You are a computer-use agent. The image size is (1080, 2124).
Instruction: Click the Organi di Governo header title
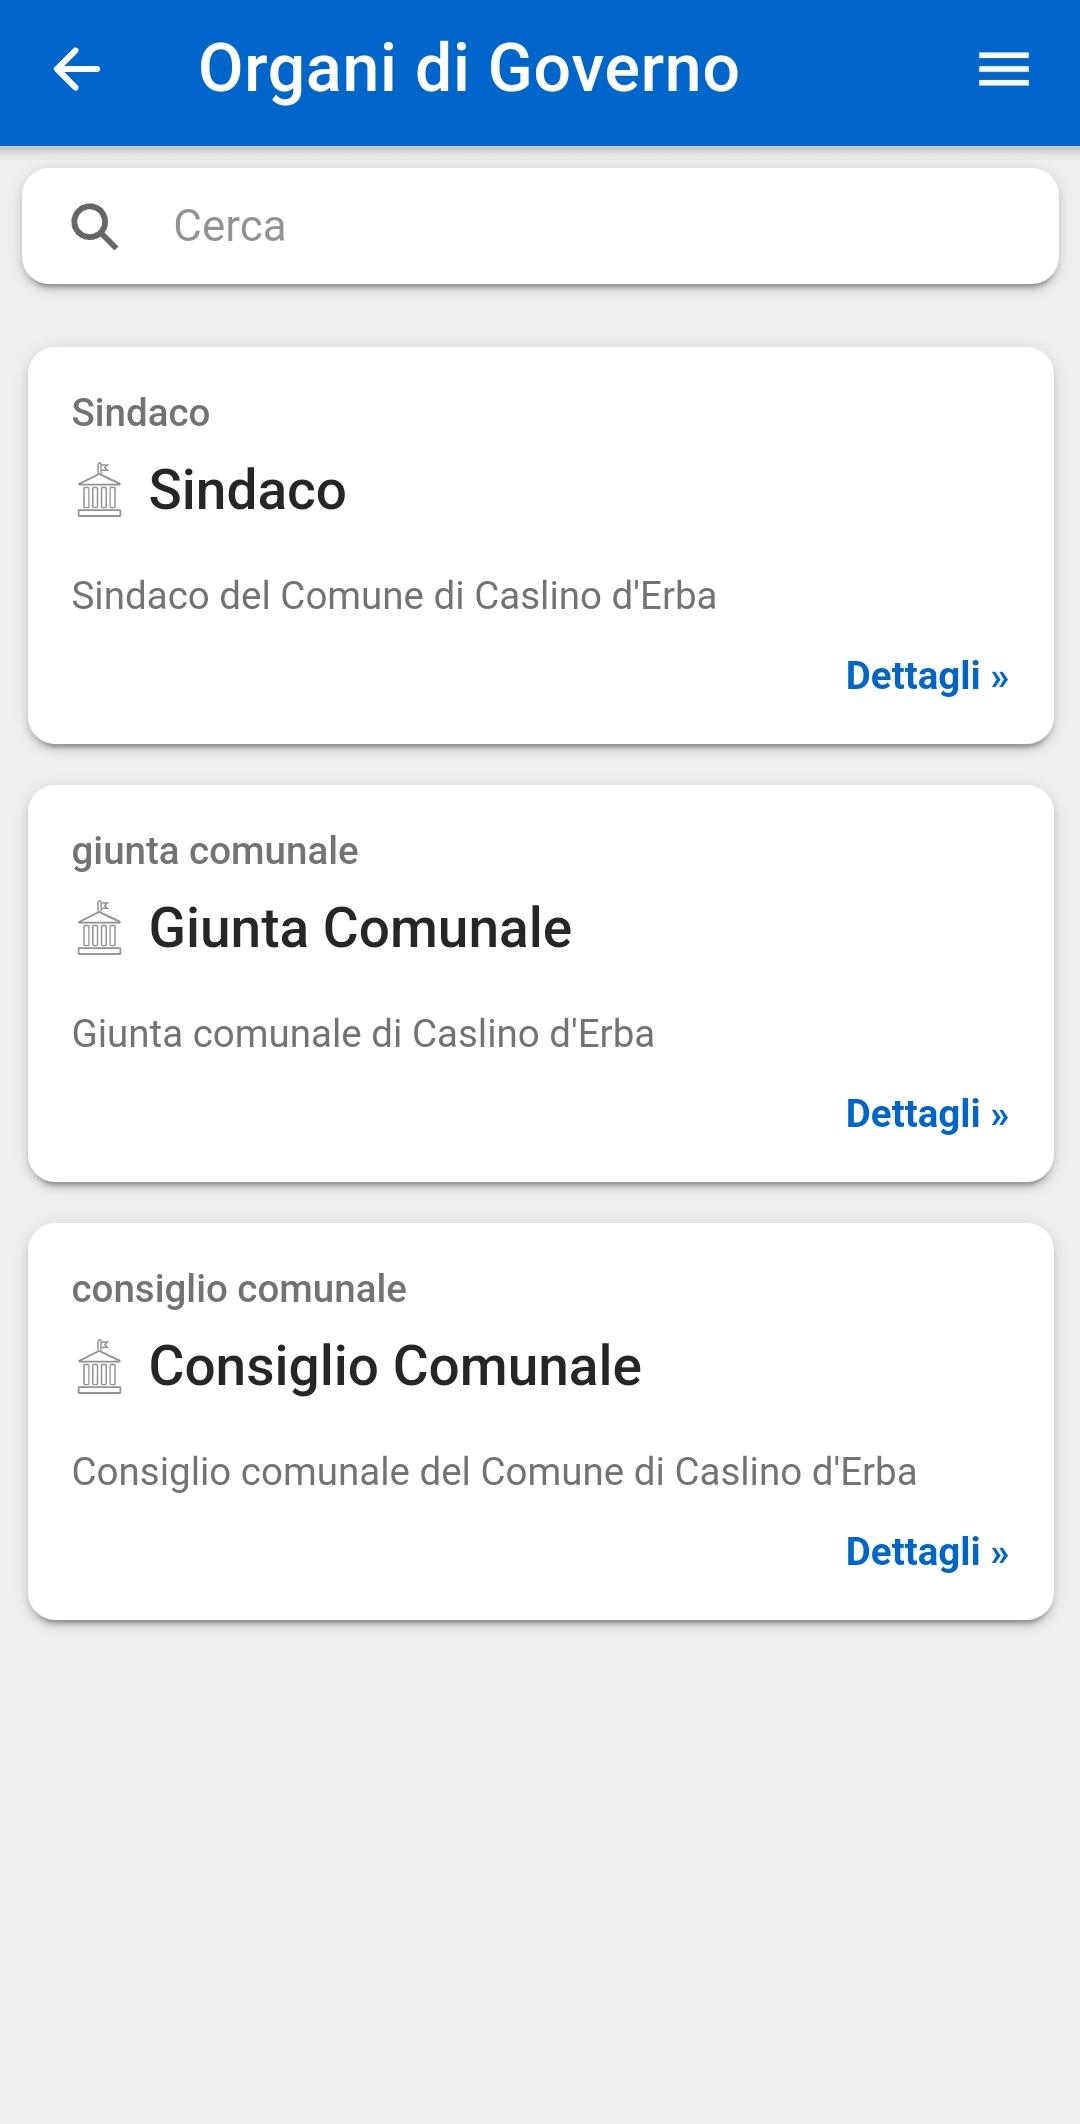[469, 69]
